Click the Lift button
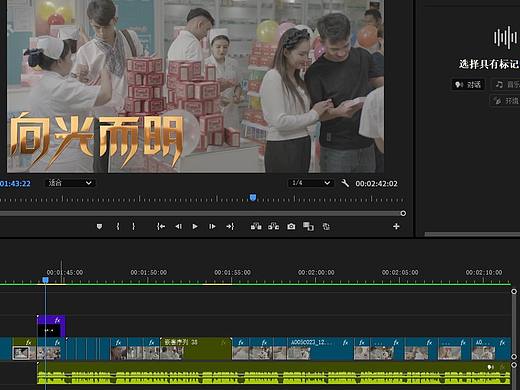 pos(256,227)
